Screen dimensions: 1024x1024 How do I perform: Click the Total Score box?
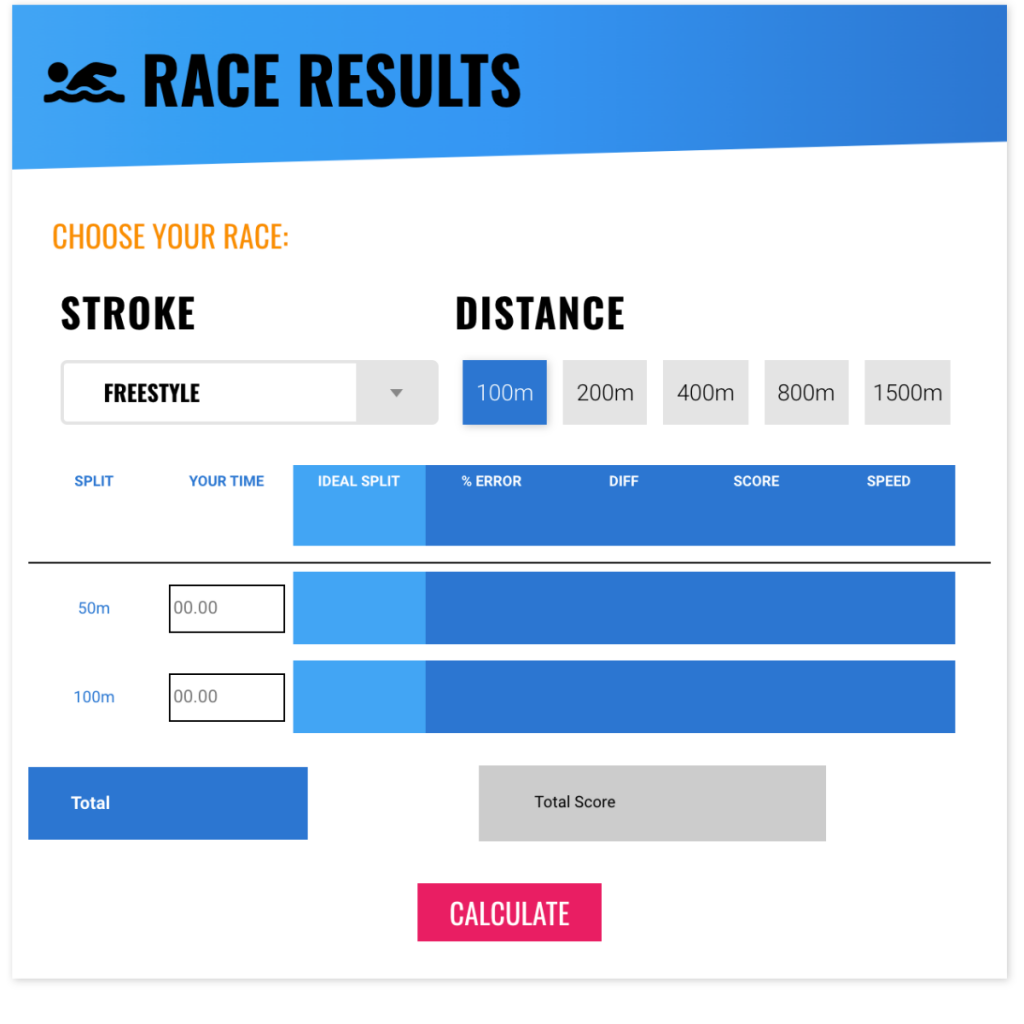[652, 803]
